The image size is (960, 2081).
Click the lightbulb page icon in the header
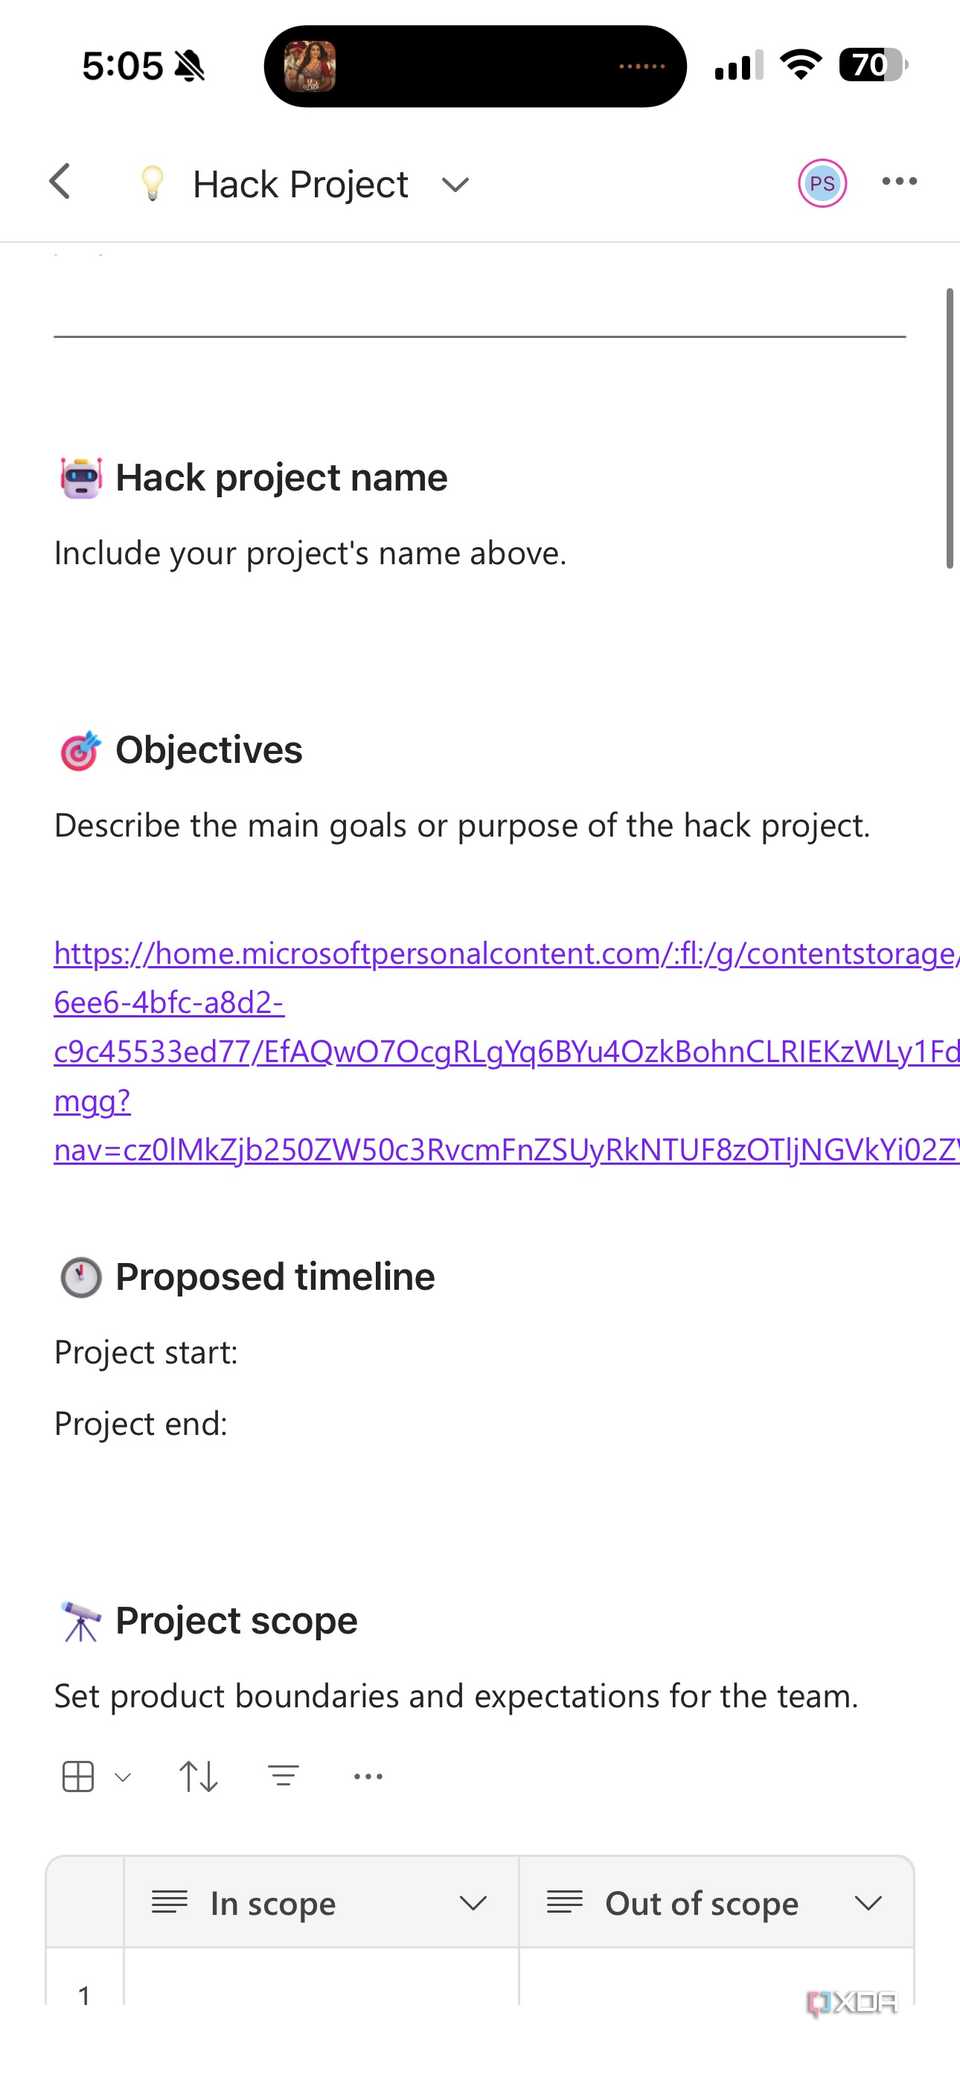click(x=152, y=183)
